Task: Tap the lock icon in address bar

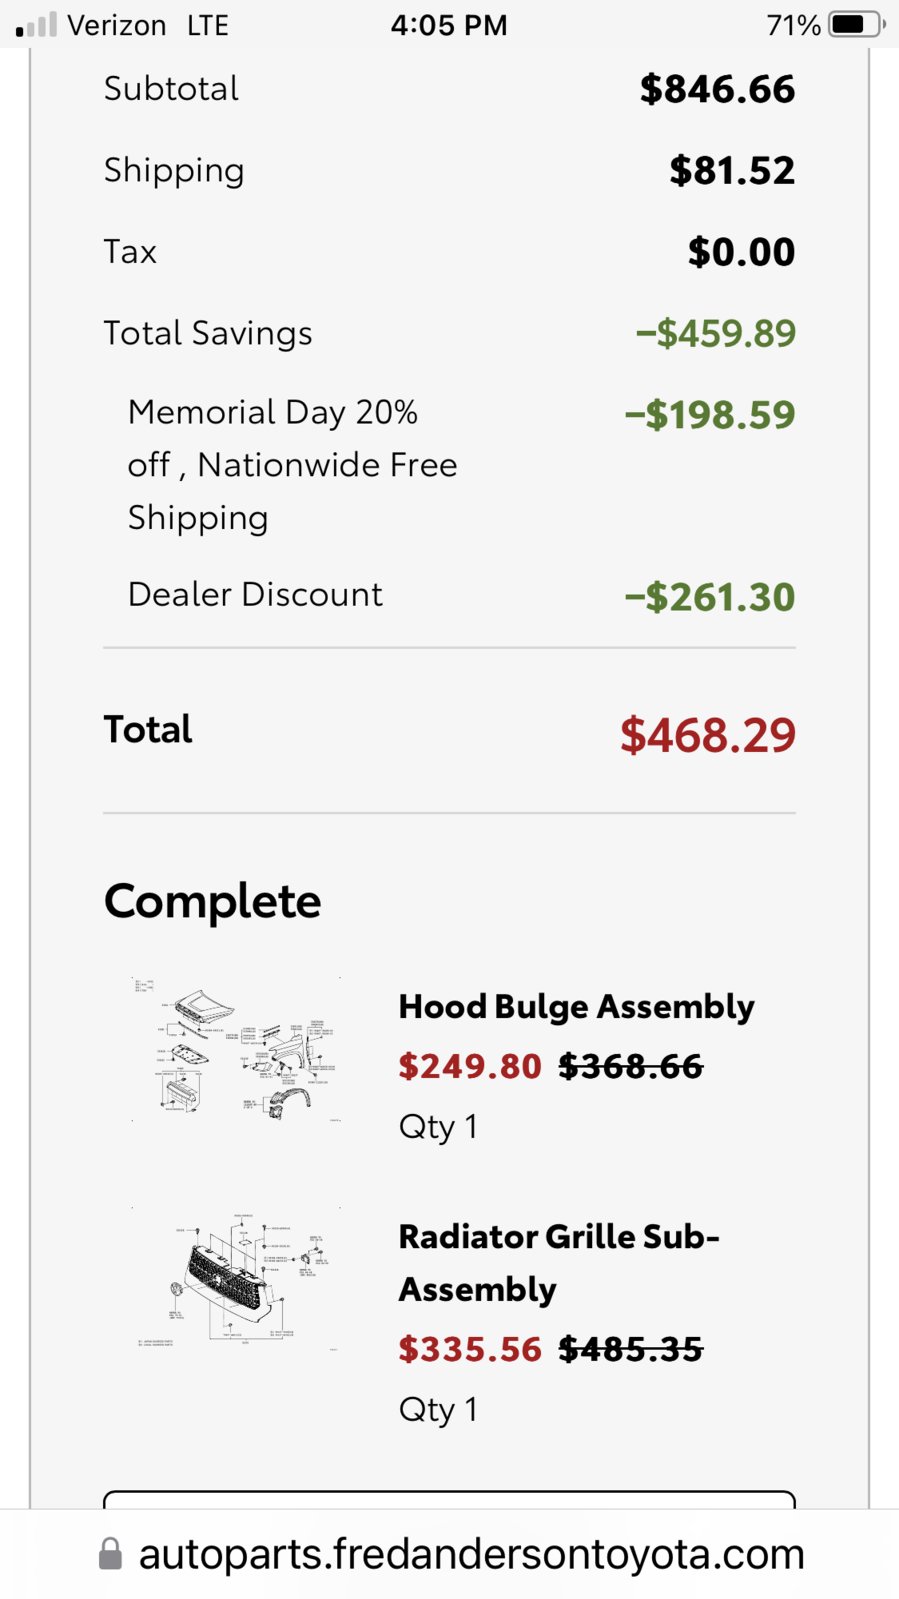Action: pyautogui.click(x=110, y=1554)
